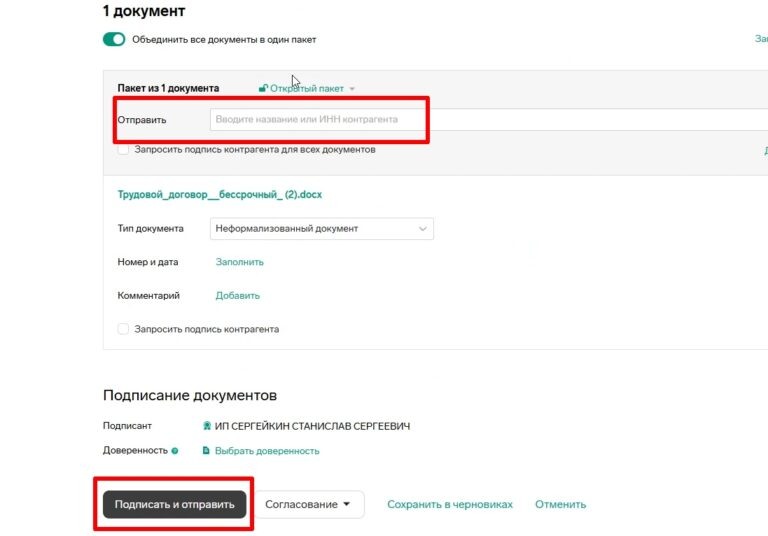Click the 'Номер и дата' label
The width and height of the screenshot is (768, 536).
148,262
